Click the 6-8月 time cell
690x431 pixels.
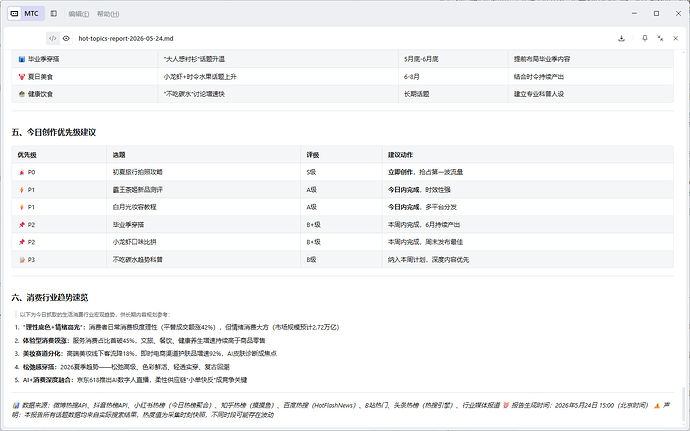point(453,77)
